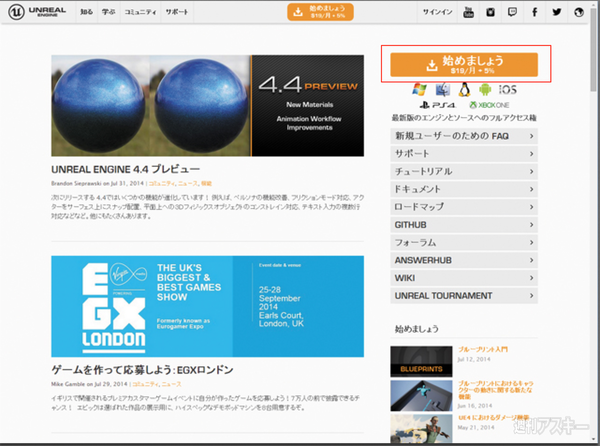Viewport: 600px width, 446px height.
Task: Click the Xbox One logo
Action: [489, 105]
